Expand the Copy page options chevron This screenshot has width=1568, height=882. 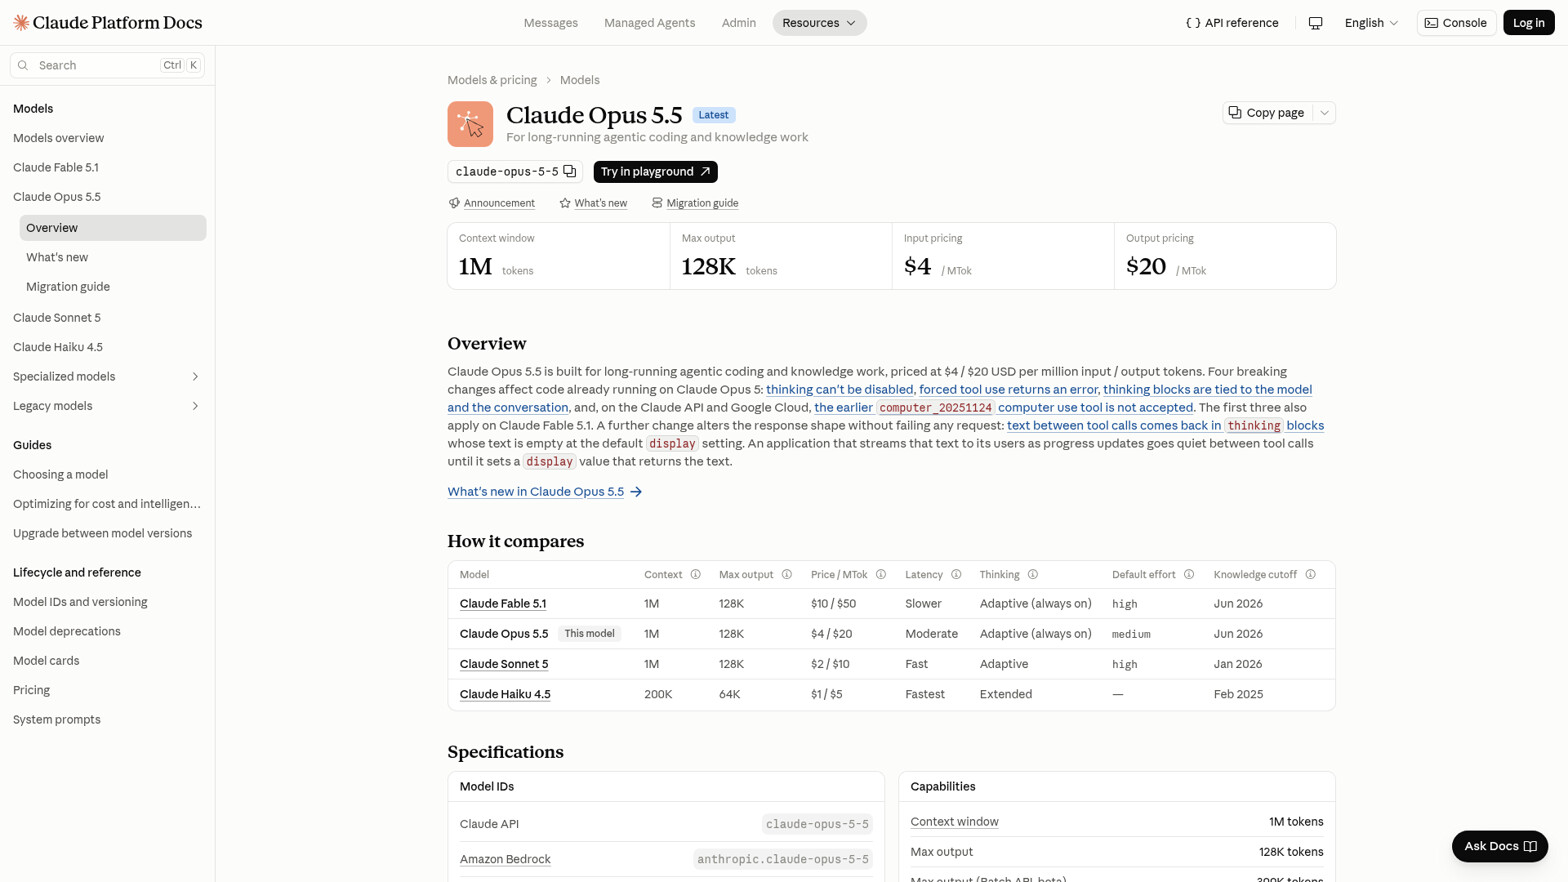coord(1324,113)
